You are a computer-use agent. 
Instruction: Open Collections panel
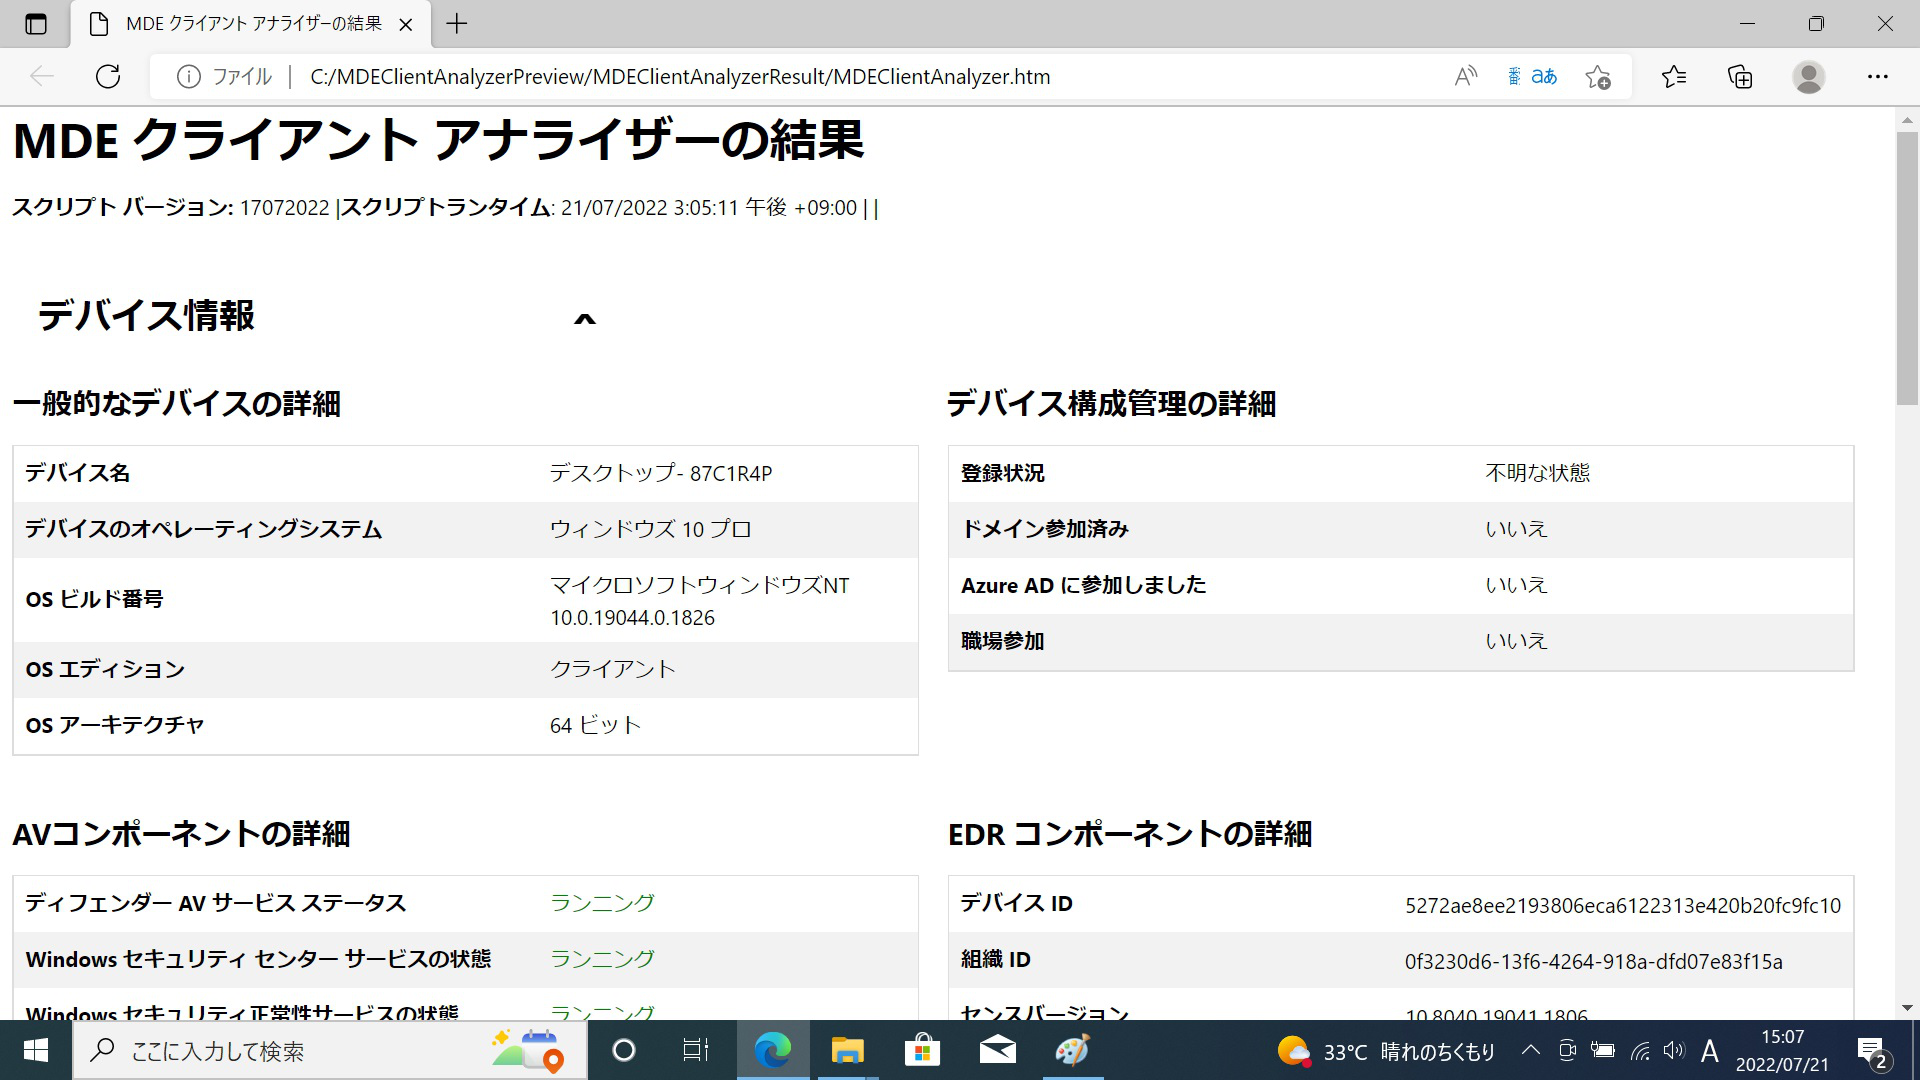pos(1740,77)
